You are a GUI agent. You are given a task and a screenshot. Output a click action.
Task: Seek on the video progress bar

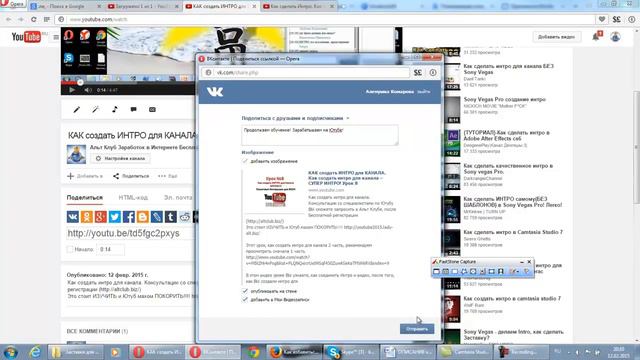(x=128, y=83)
